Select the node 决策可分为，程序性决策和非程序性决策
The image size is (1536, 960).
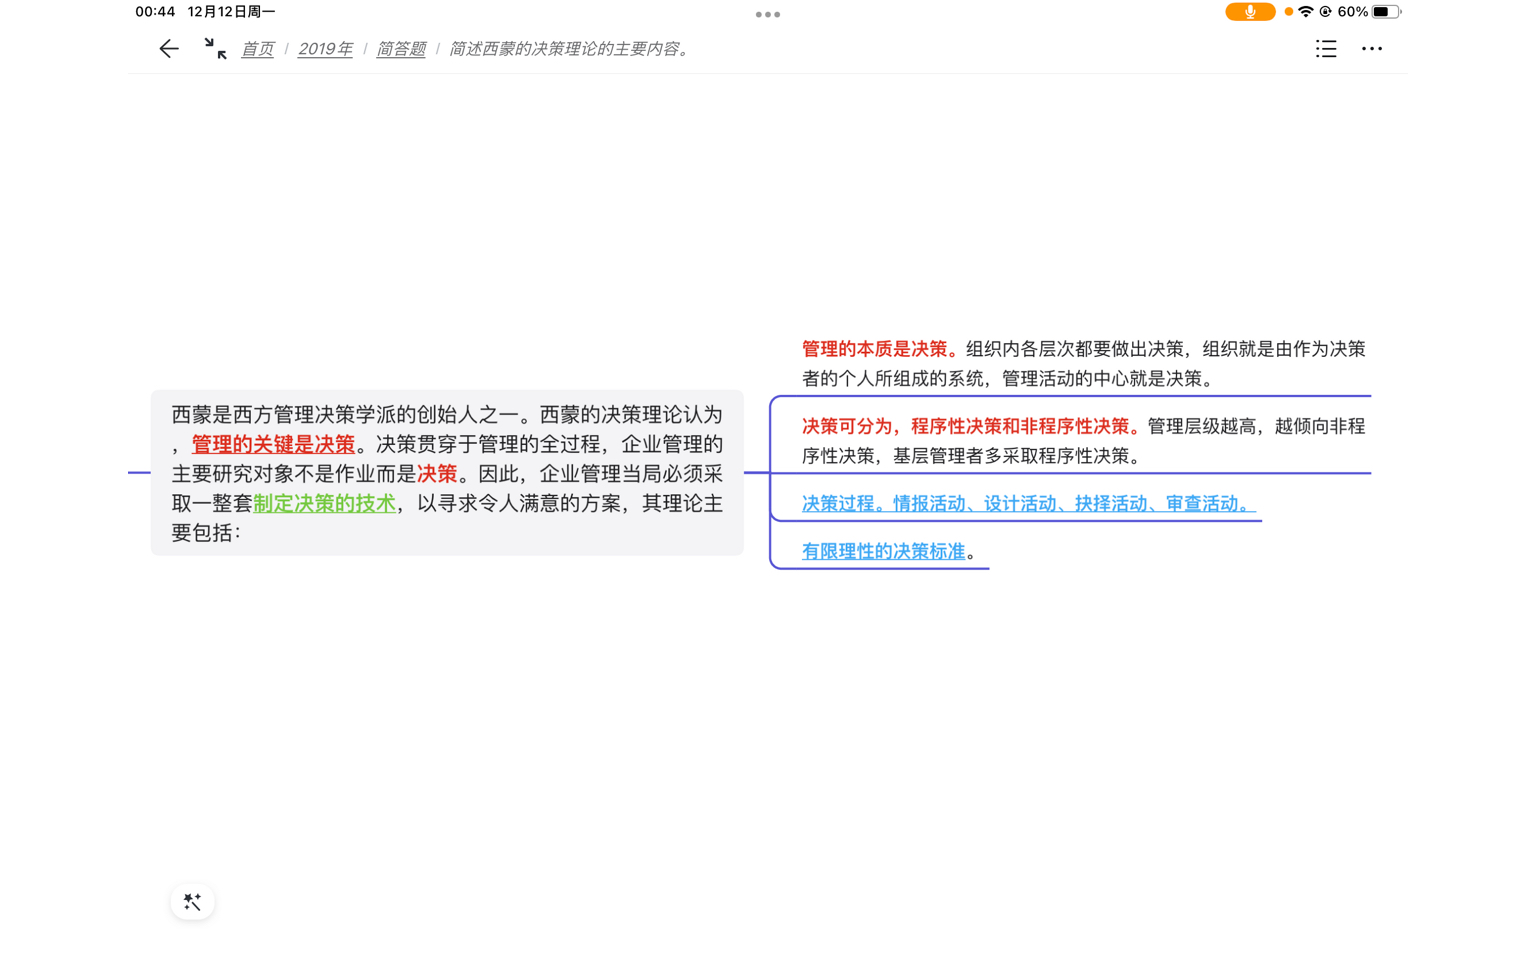pos(1084,441)
